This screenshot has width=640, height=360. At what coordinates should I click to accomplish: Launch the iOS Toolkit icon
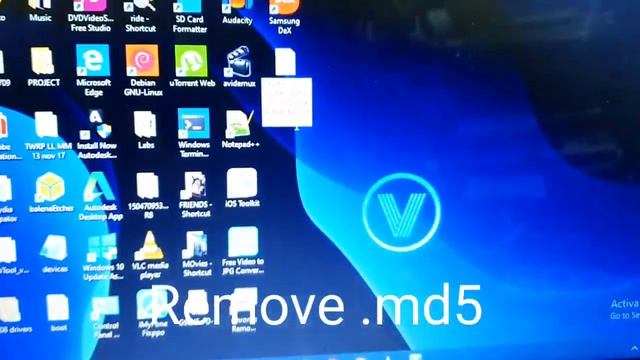pyautogui.click(x=242, y=189)
